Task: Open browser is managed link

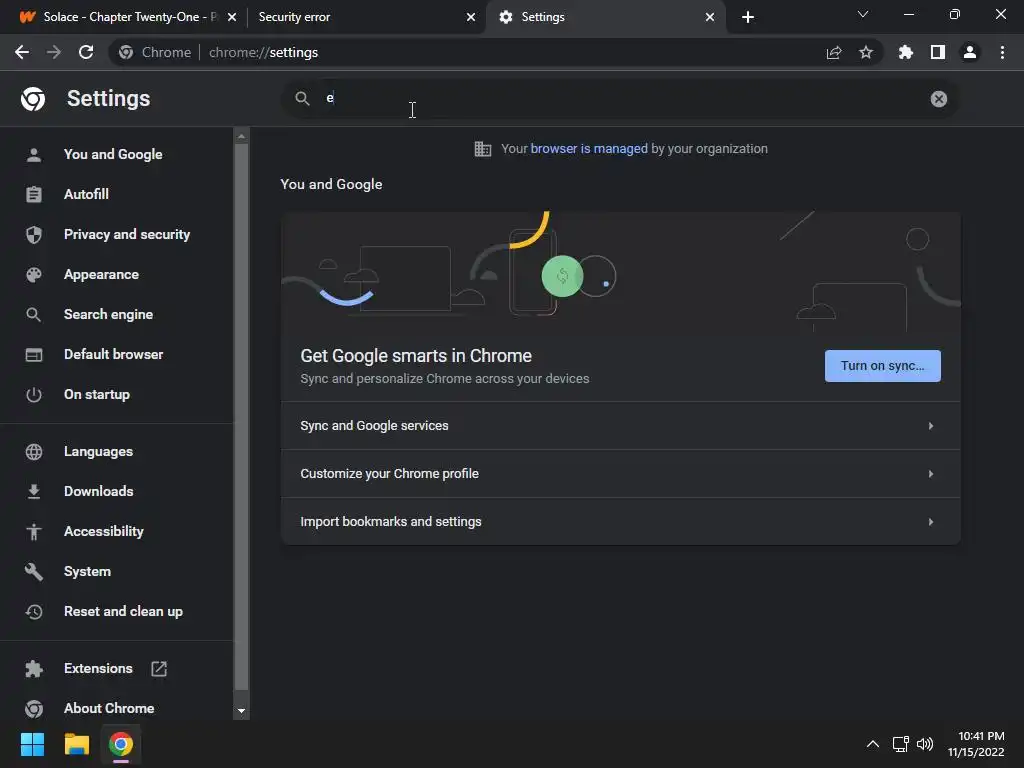Action: [589, 149]
